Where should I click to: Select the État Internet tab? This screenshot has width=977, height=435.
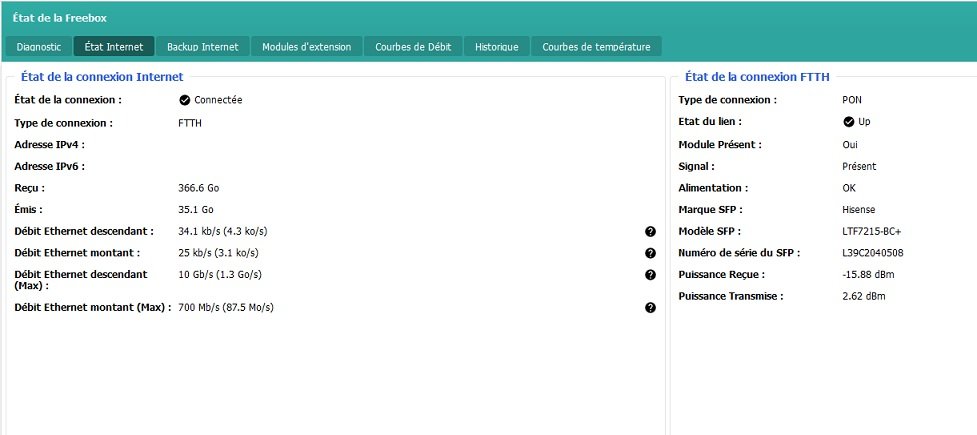point(113,47)
